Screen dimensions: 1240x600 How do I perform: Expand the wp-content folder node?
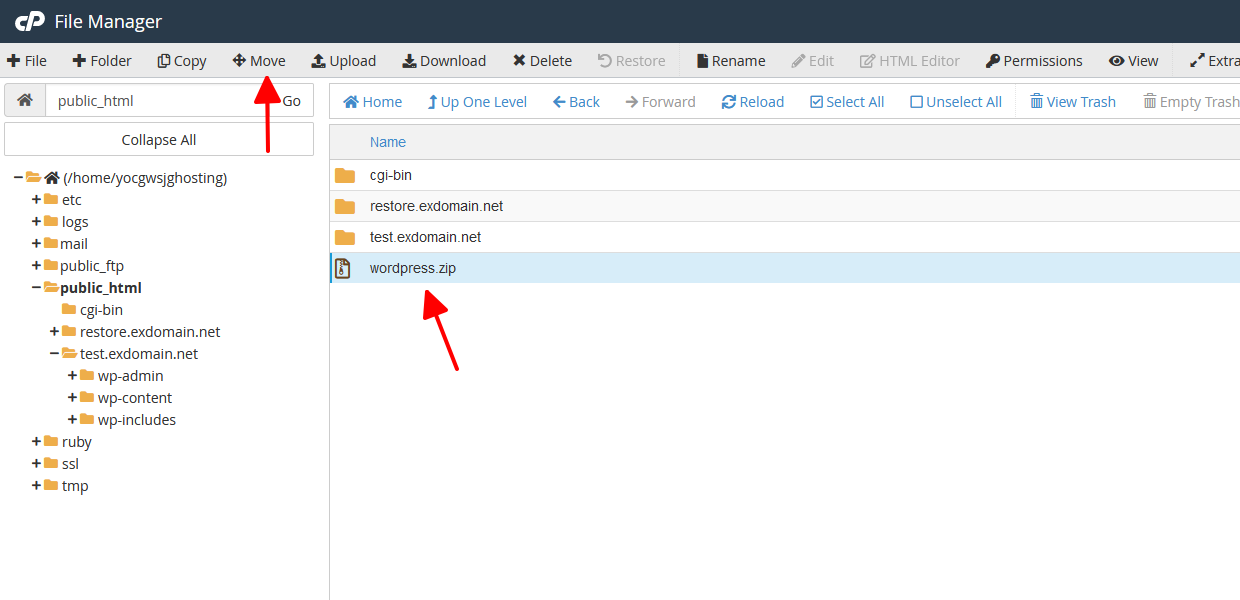73,398
